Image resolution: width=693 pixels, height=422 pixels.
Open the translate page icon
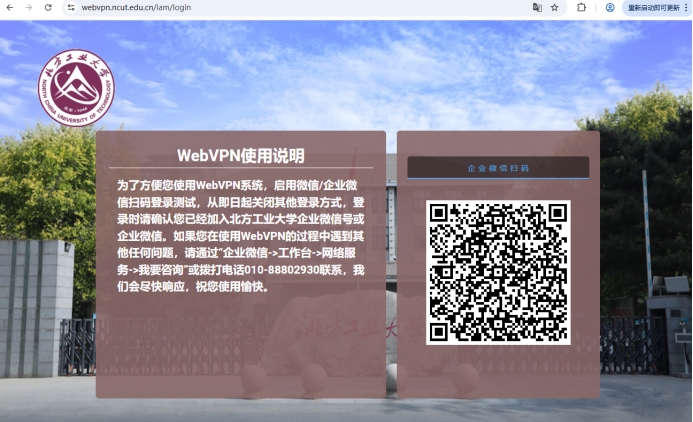pos(537,8)
